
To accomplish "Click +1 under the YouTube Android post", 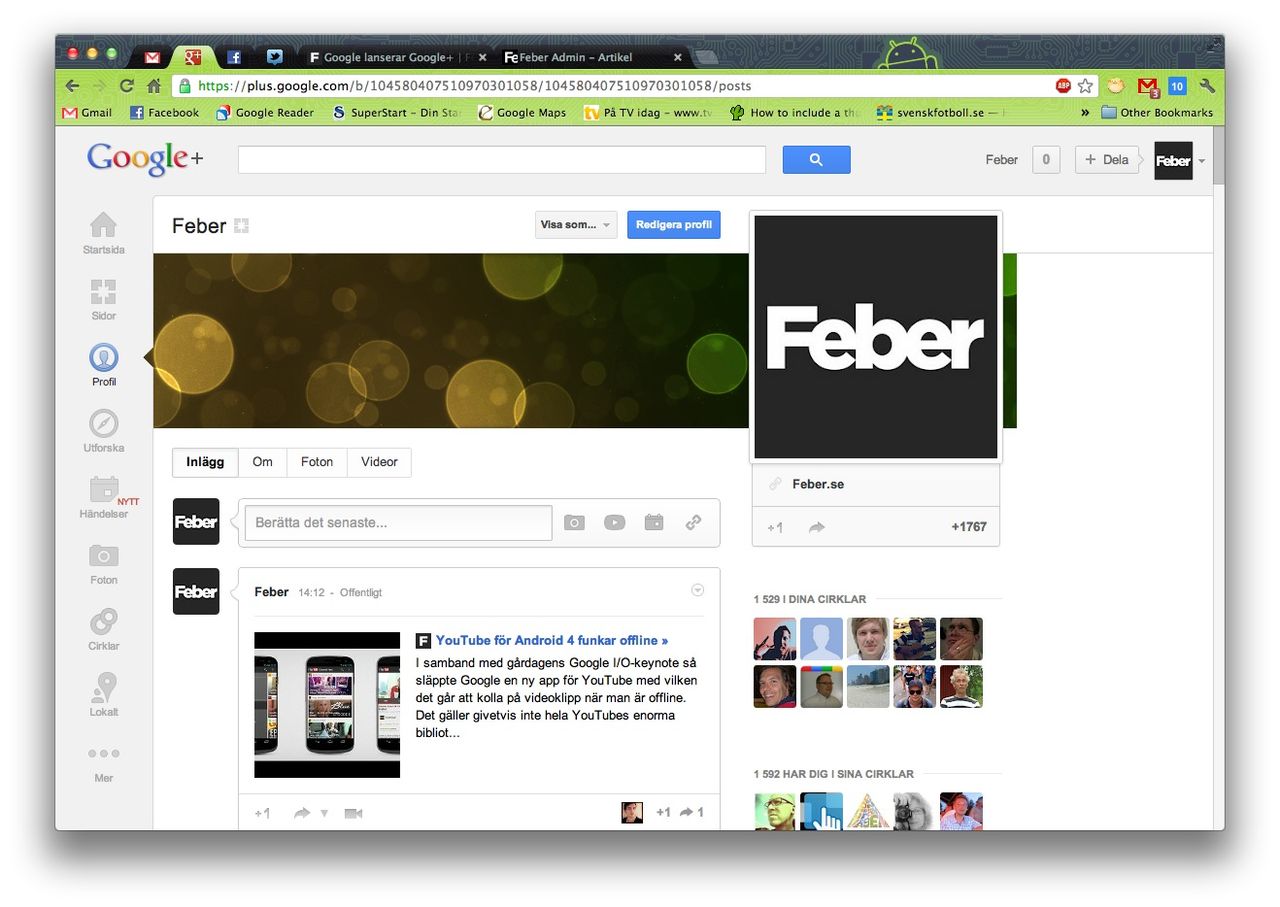I will click(262, 813).
